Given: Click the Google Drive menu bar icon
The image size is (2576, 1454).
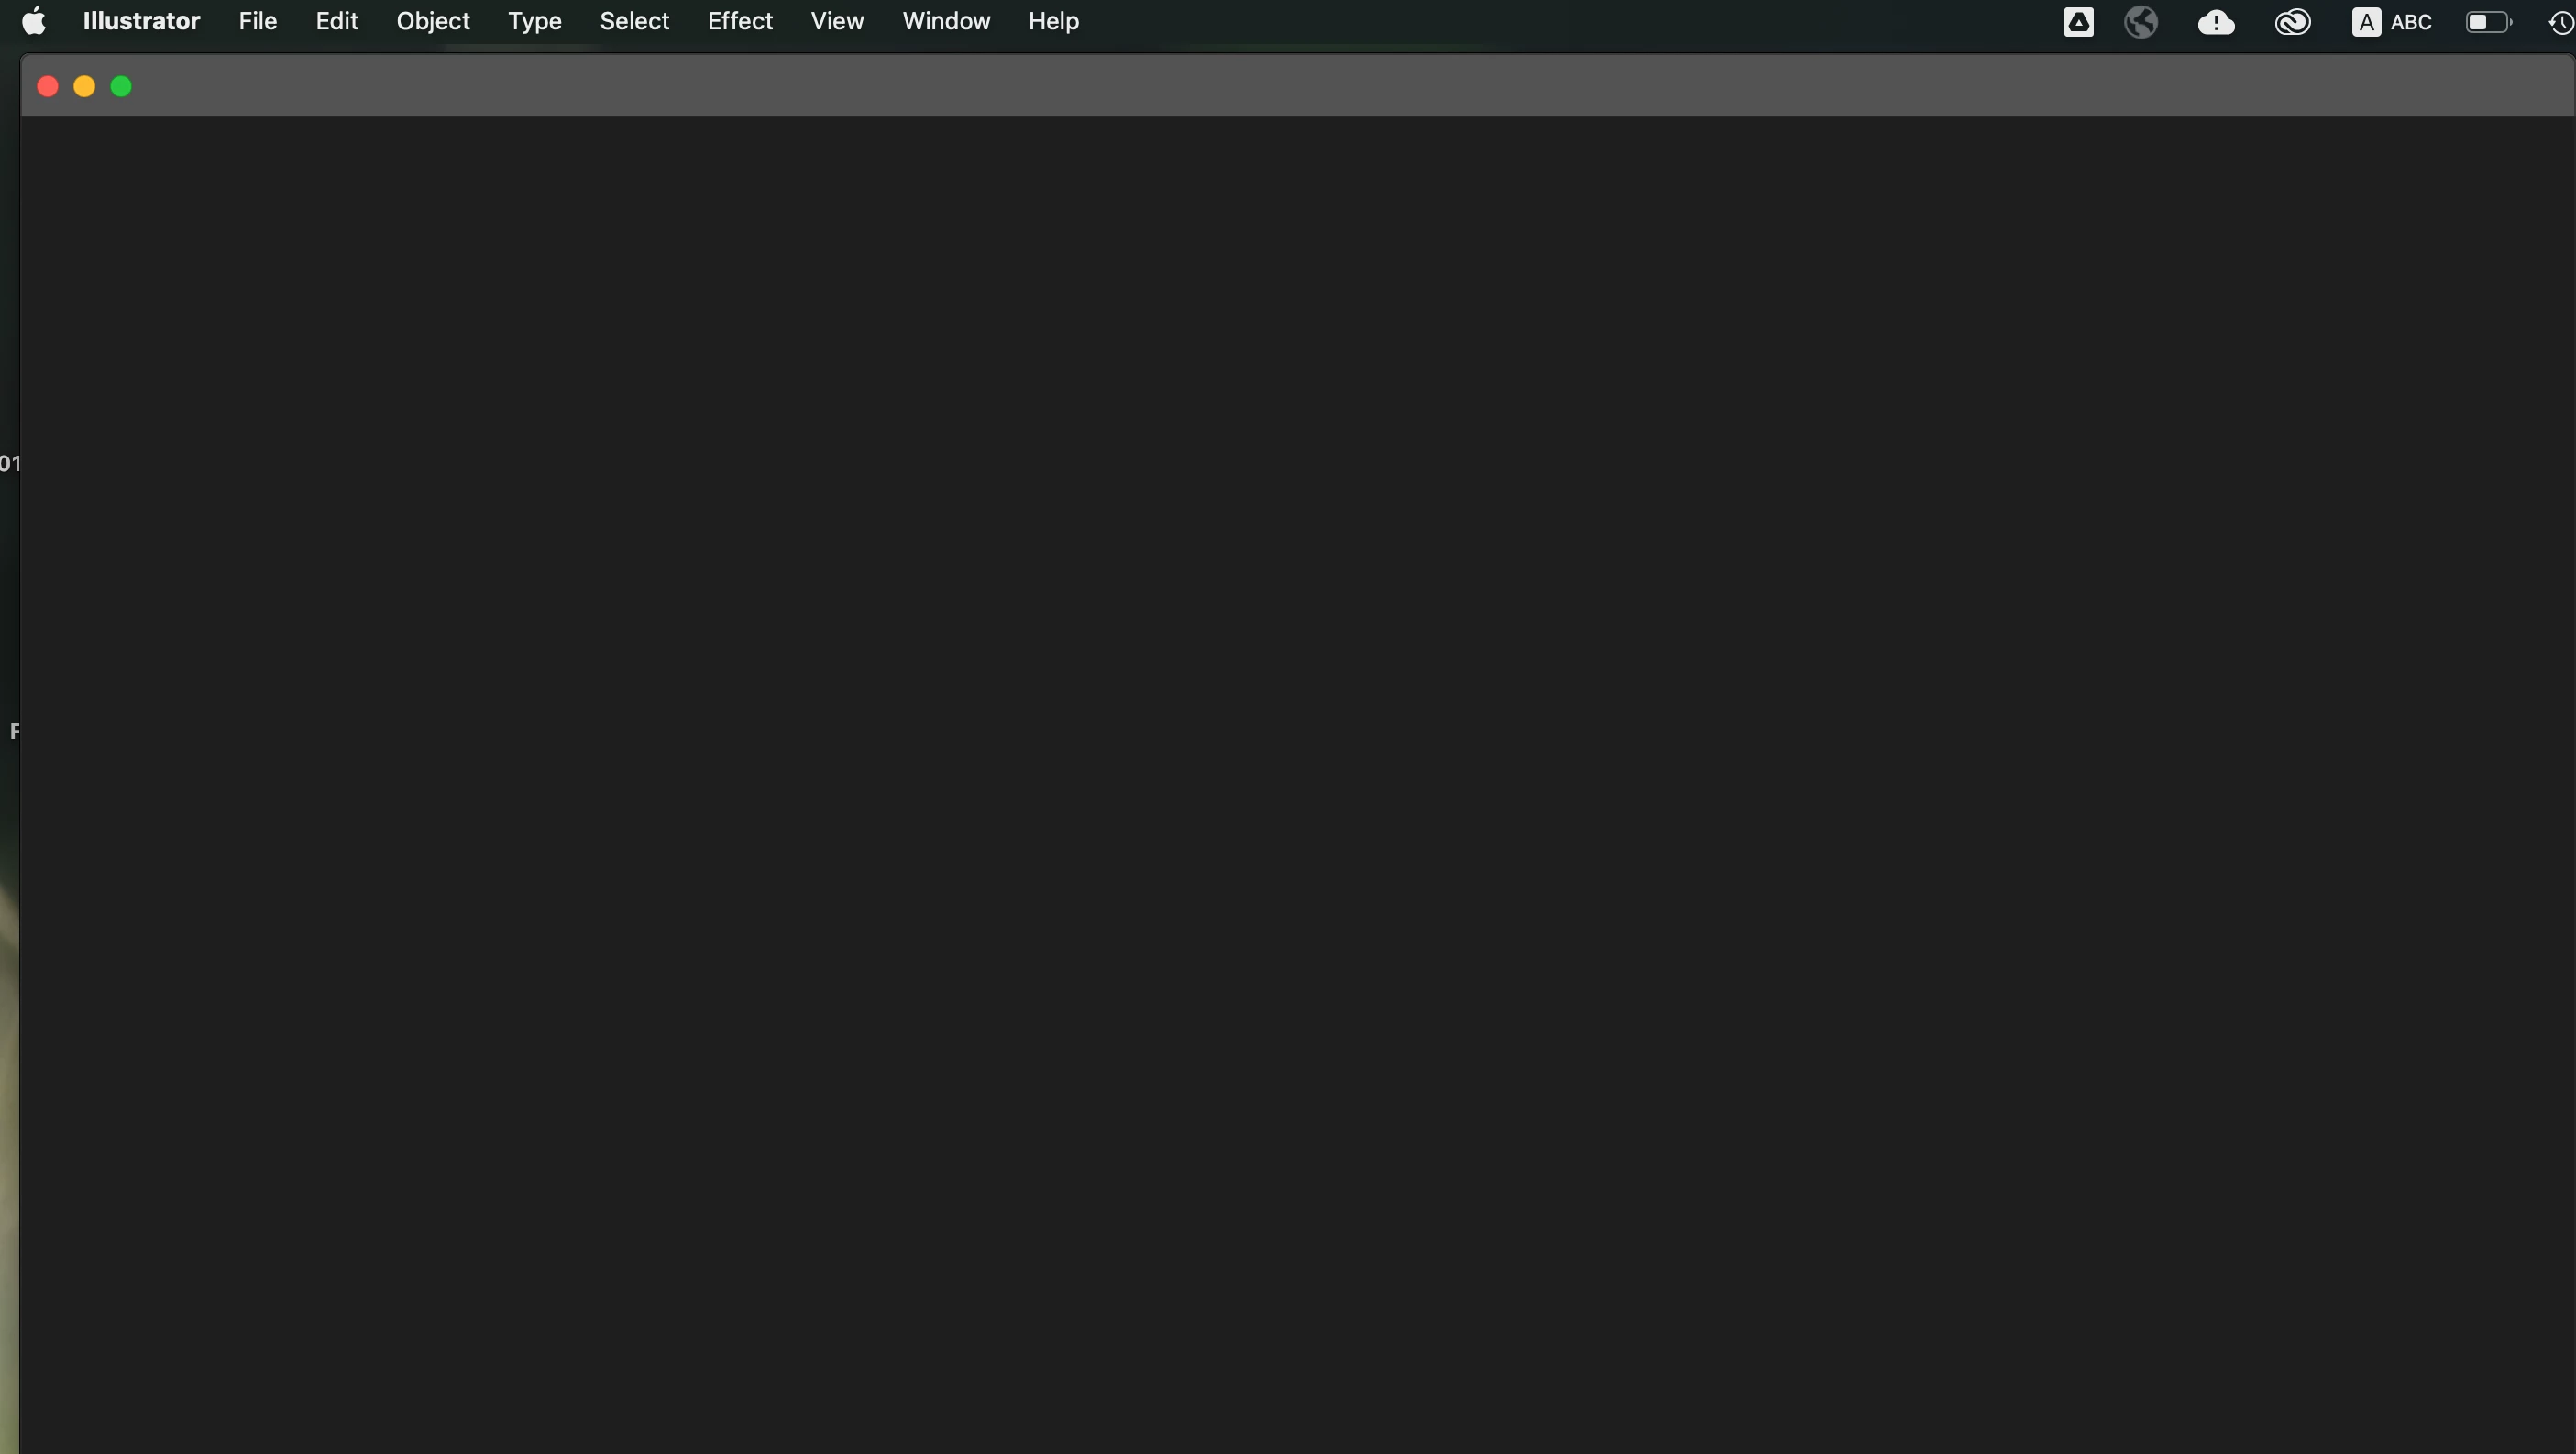Looking at the screenshot, I should coord(2078,22).
